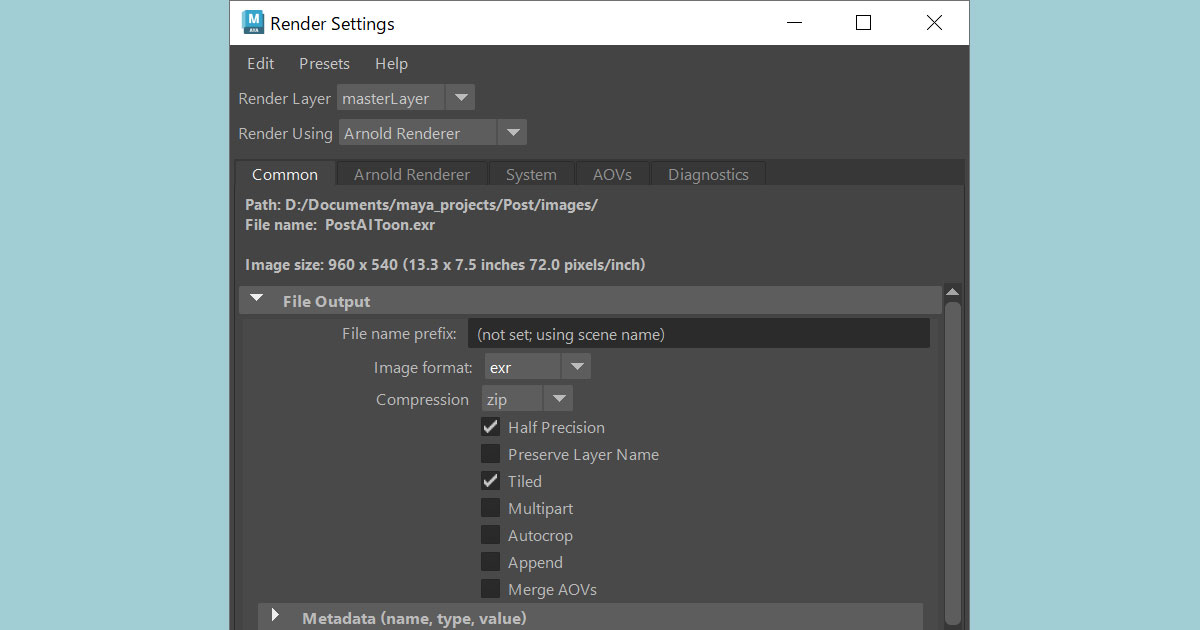1200x630 pixels.
Task: Click the Image size: 960 x 540 text
Action: pyautogui.click(x=445, y=265)
